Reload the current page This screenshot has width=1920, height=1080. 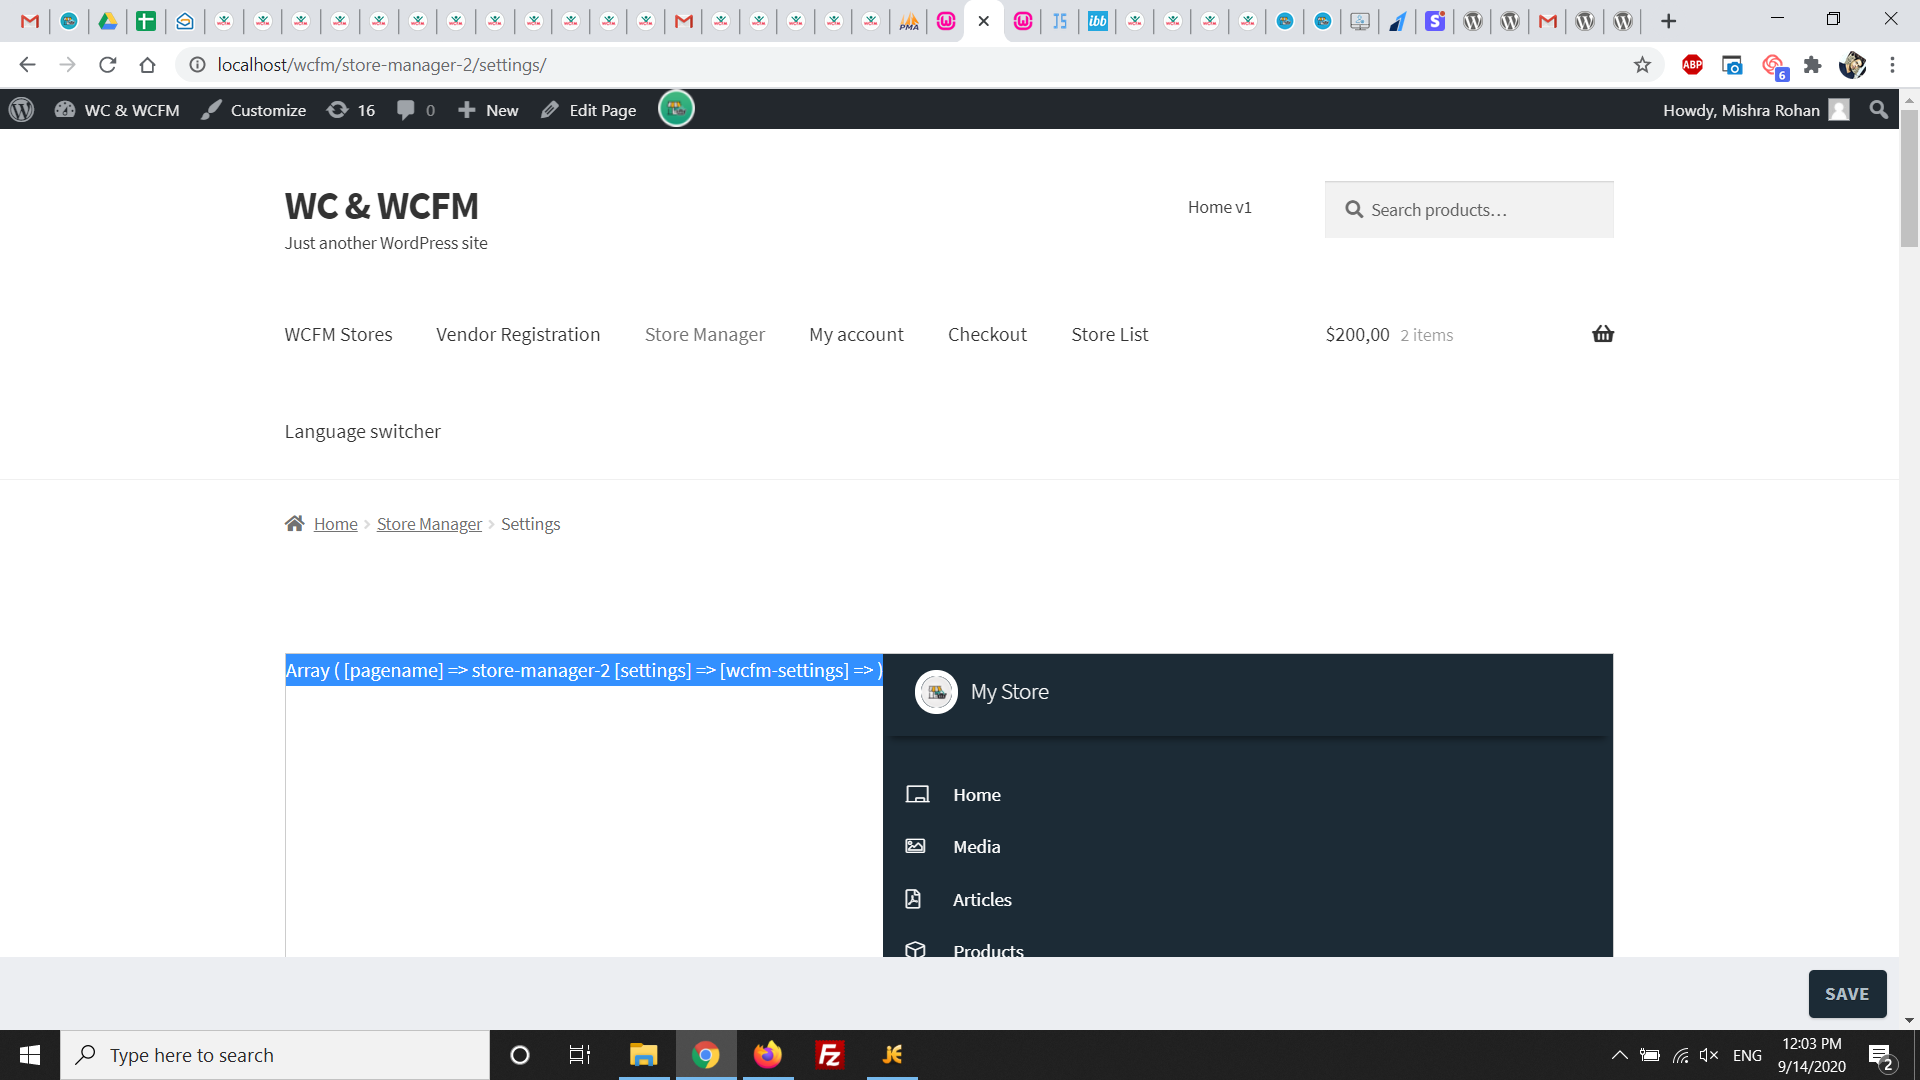pos(108,65)
